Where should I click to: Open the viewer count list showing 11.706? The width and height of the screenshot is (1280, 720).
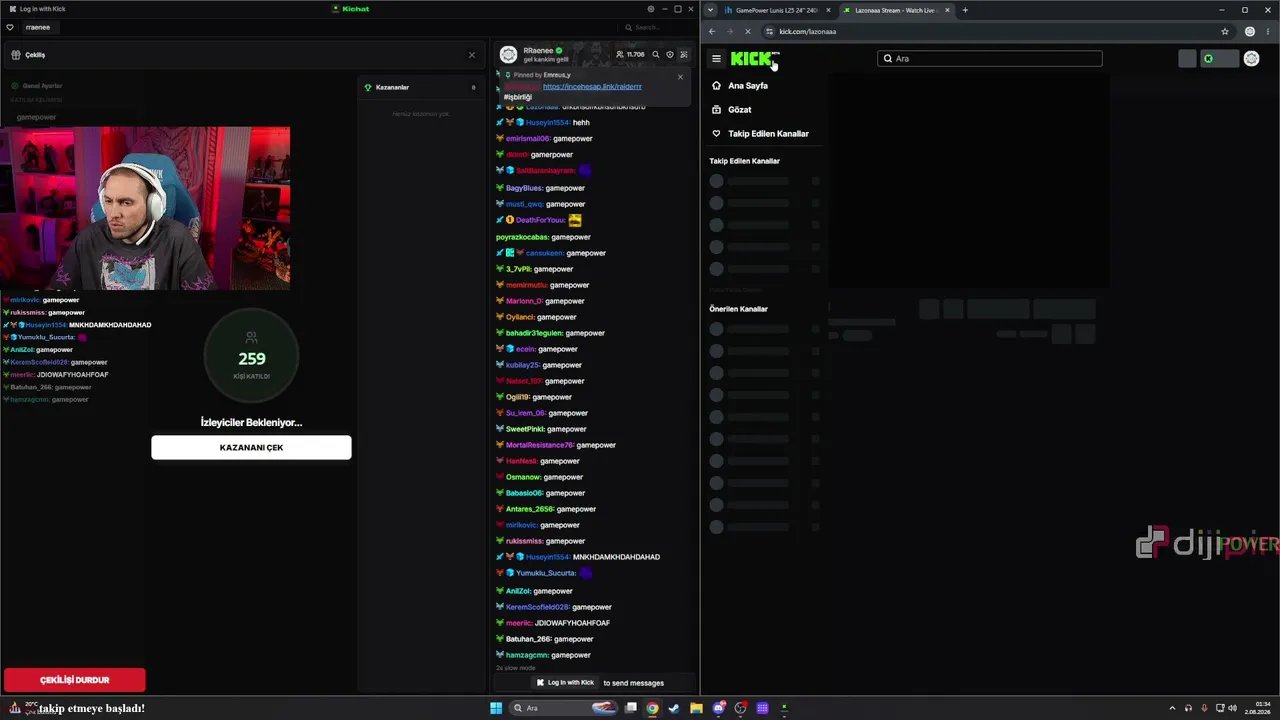tap(630, 55)
